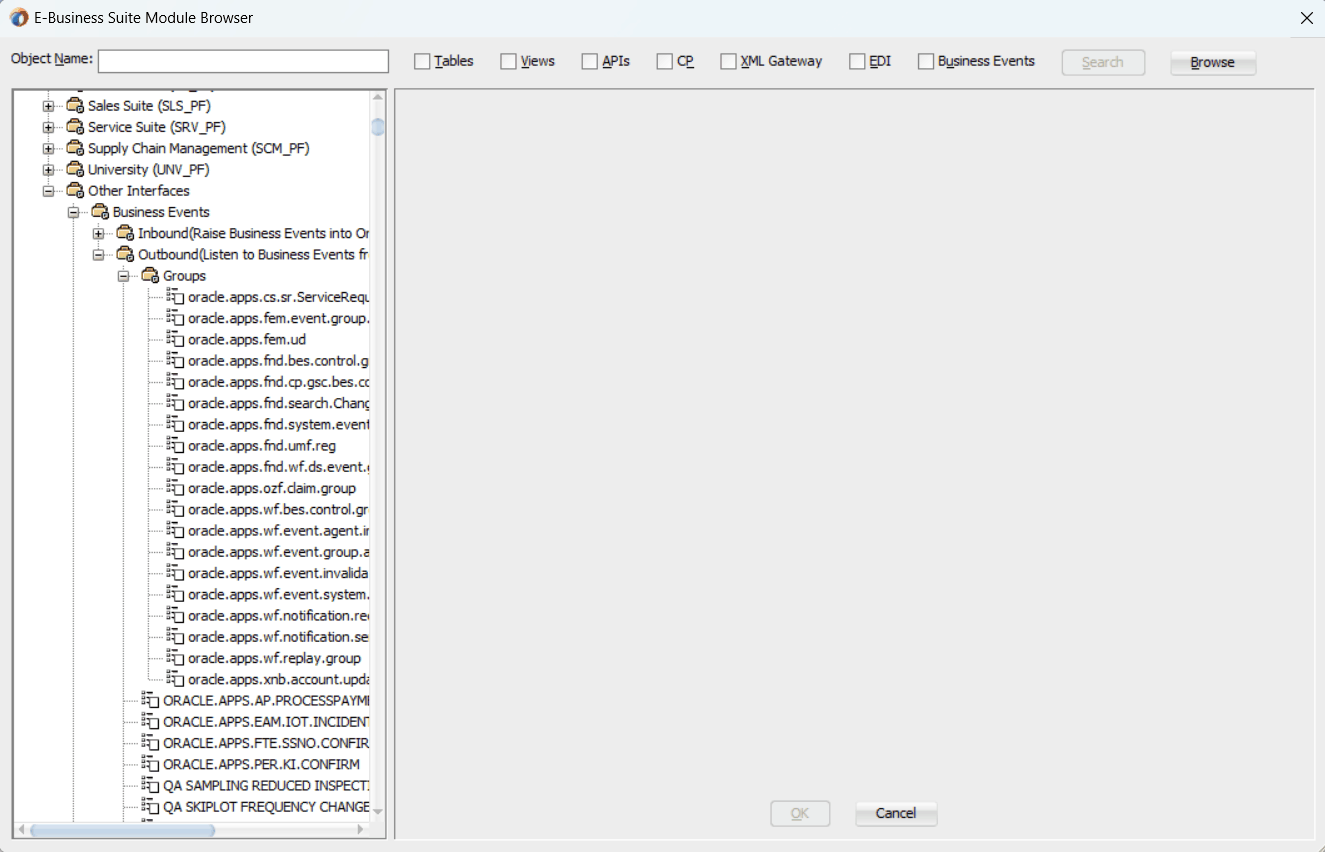Click the icon beside QA SAMPLING REDUCED INSPECT
This screenshot has height=852, width=1325.
150,785
